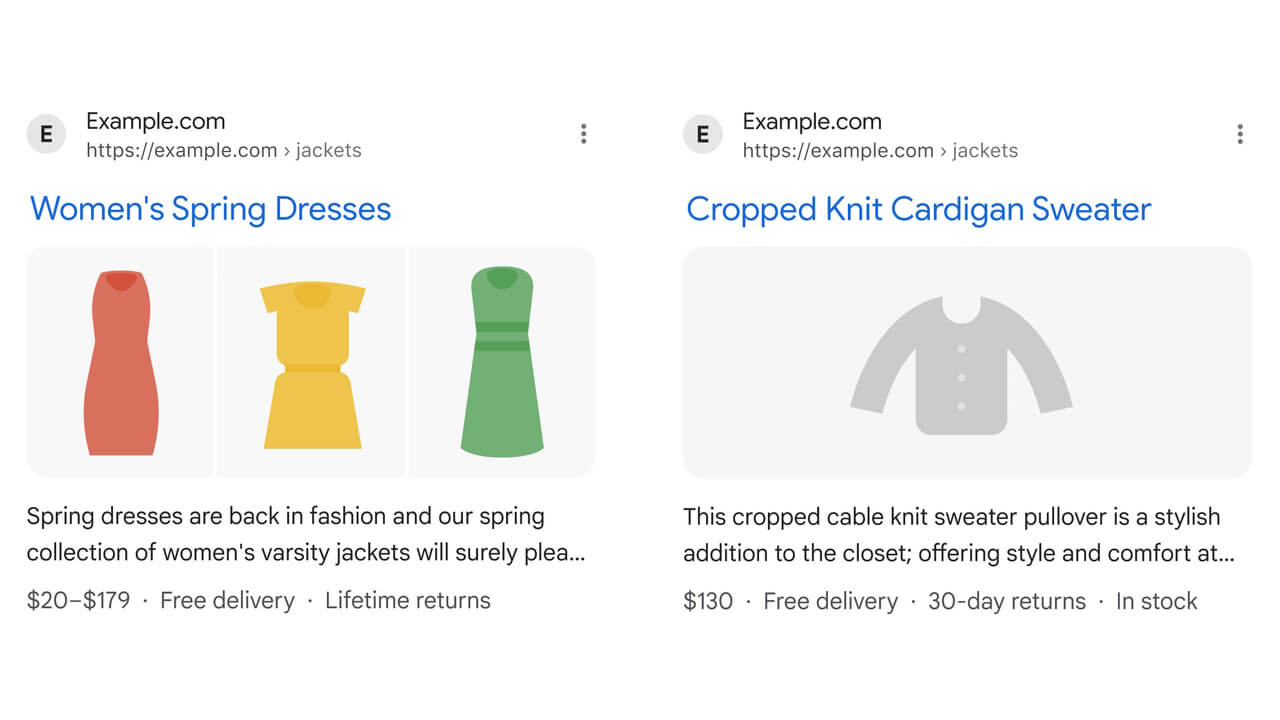Open the three-dot menu for Women's Spring Dresses
The width and height of the screenshot is (1280, 720).
[583, 134]
